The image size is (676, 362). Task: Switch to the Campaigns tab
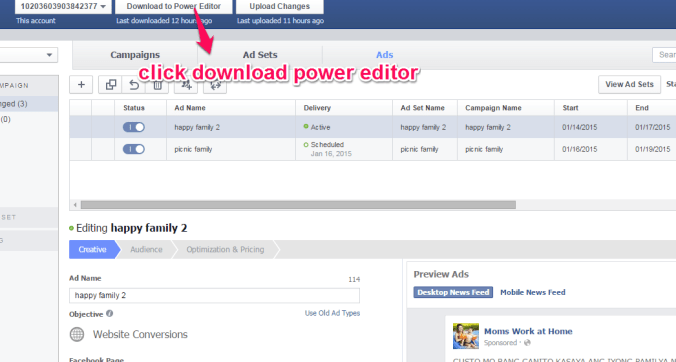(135, 55)
